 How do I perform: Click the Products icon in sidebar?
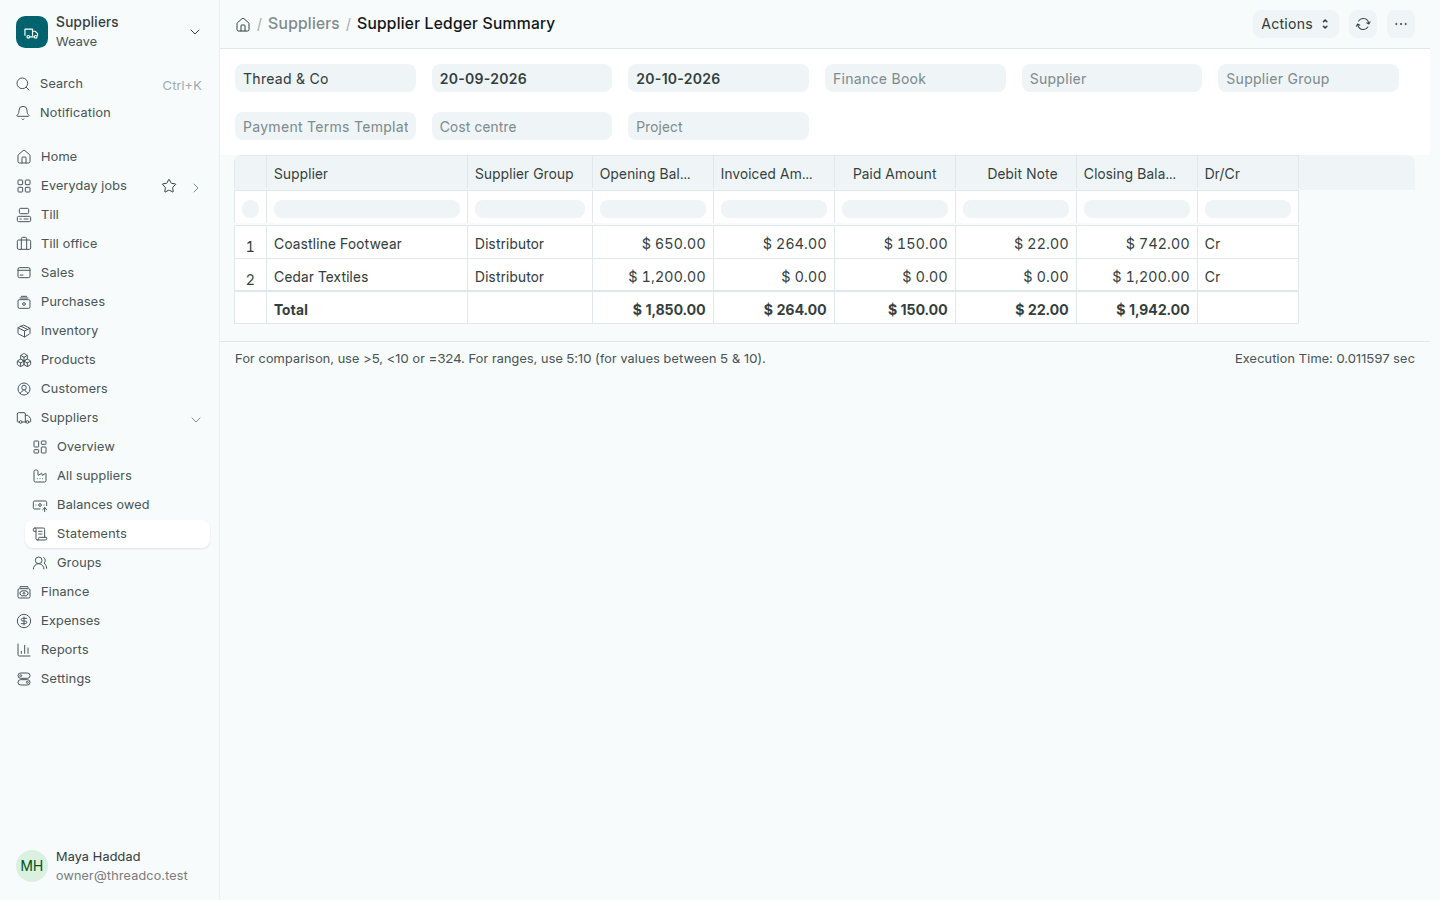point(24,360)
